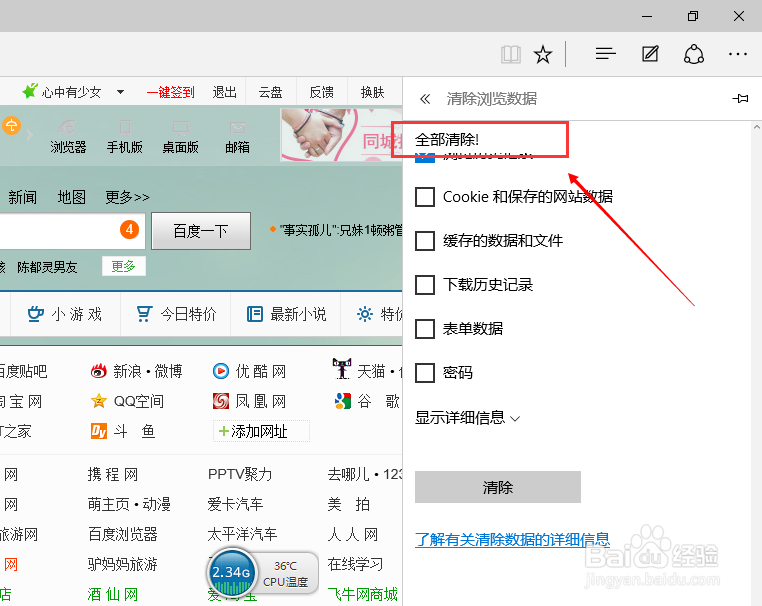Check 密码 checkbox
762x606 pixels.
[x=425, y=373]
